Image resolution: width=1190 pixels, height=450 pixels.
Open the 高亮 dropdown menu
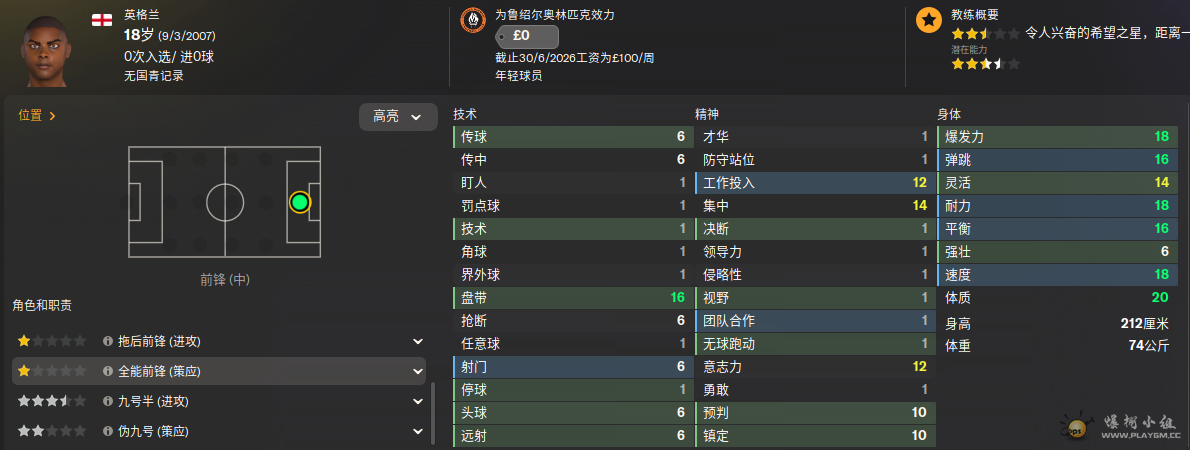[x=398, y=117]
